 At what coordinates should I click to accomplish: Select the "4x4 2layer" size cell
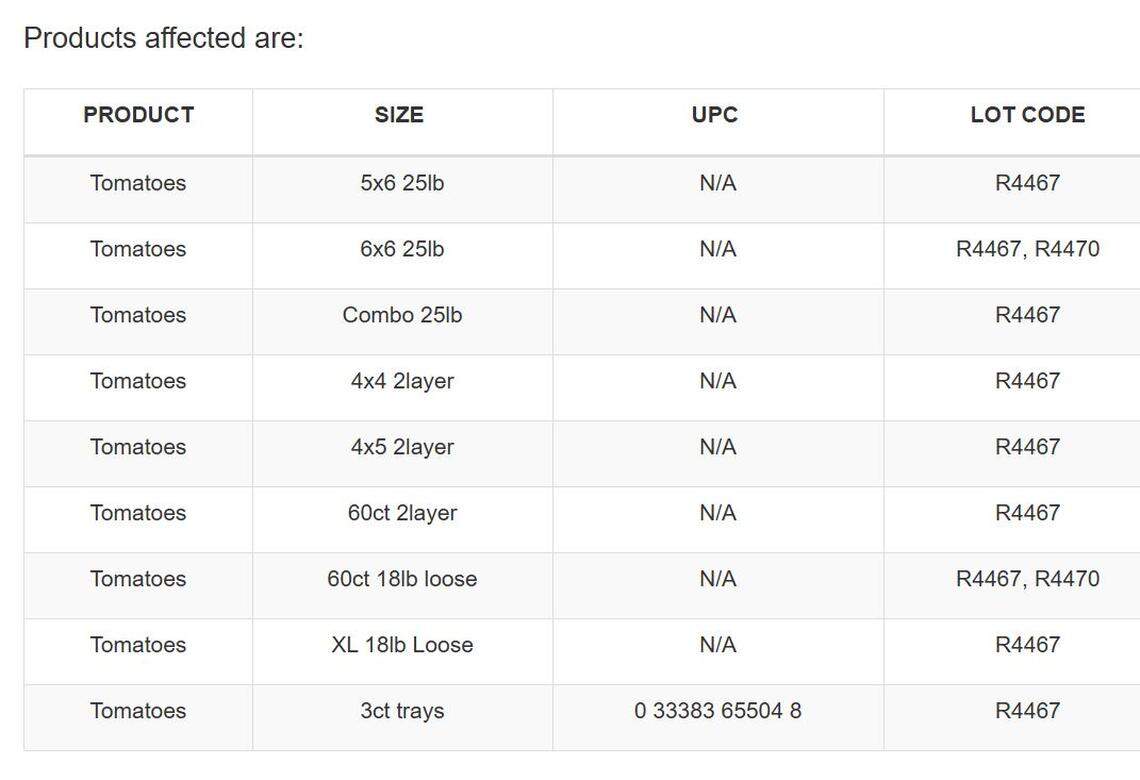(402, 381)
